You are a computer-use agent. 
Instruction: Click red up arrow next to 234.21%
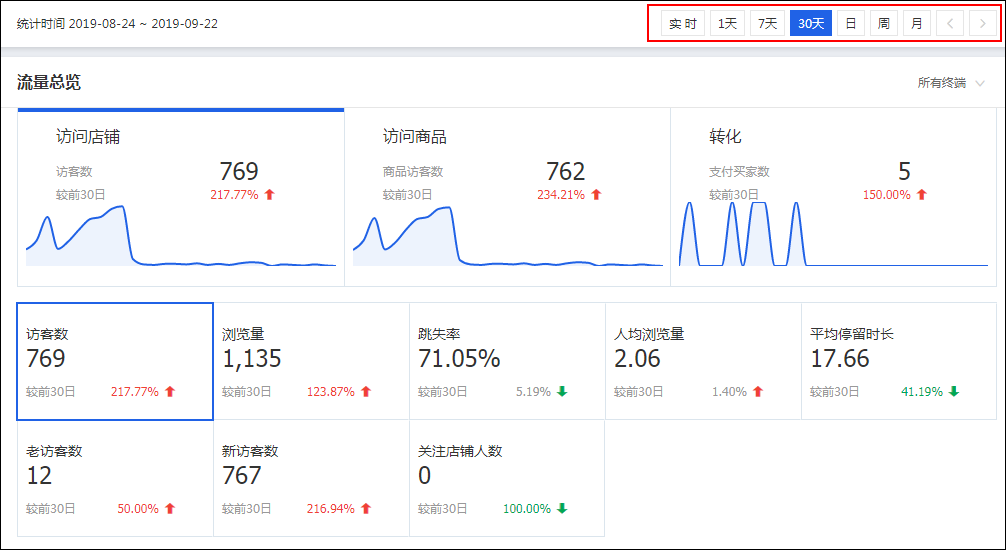pos(596,195)
